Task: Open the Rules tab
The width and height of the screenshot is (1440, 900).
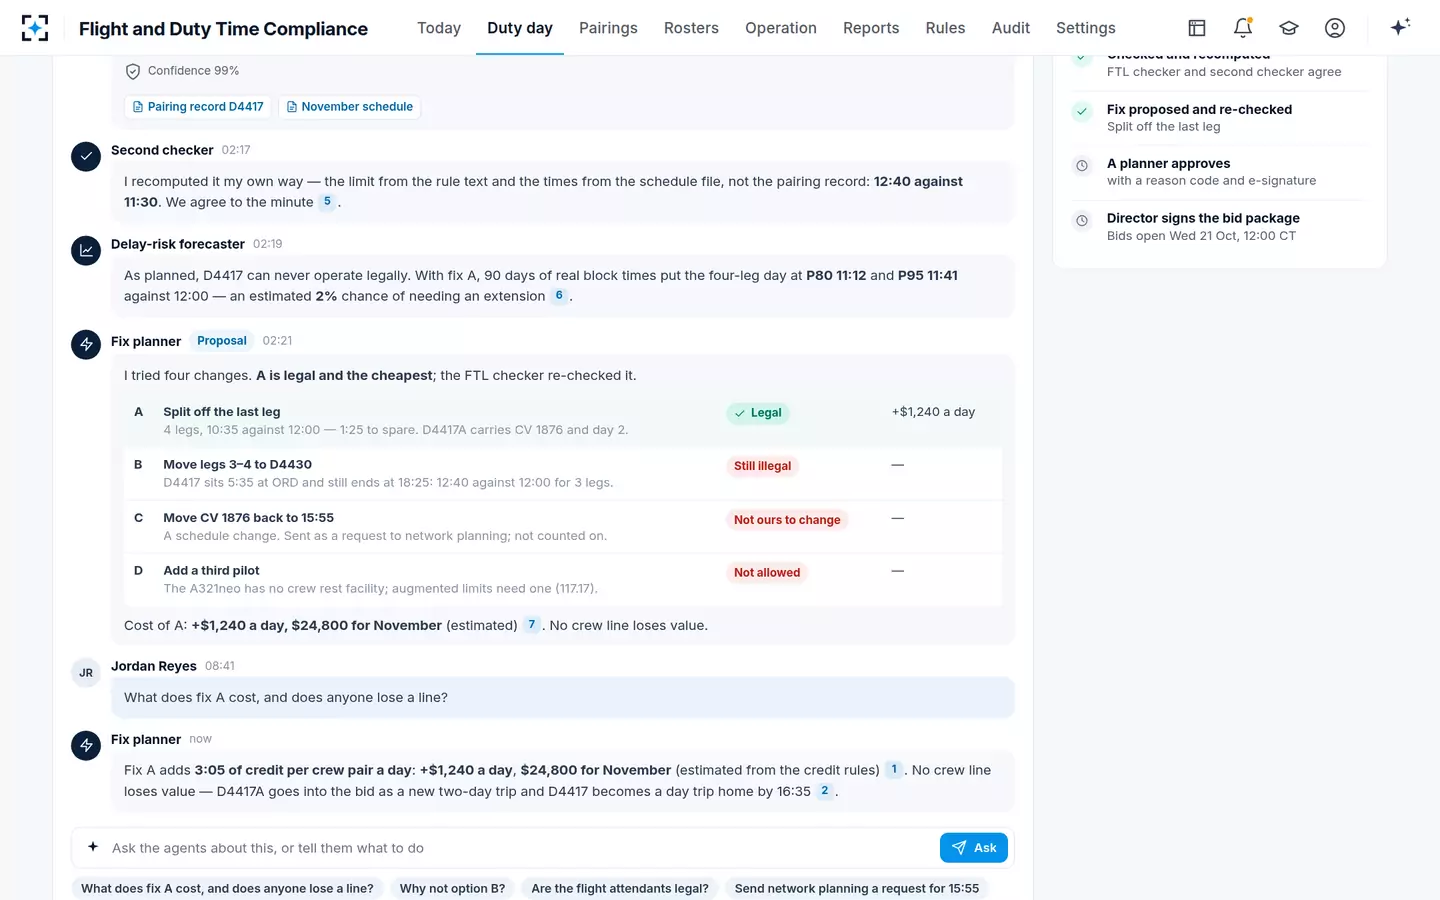Action: click(945, 28)
